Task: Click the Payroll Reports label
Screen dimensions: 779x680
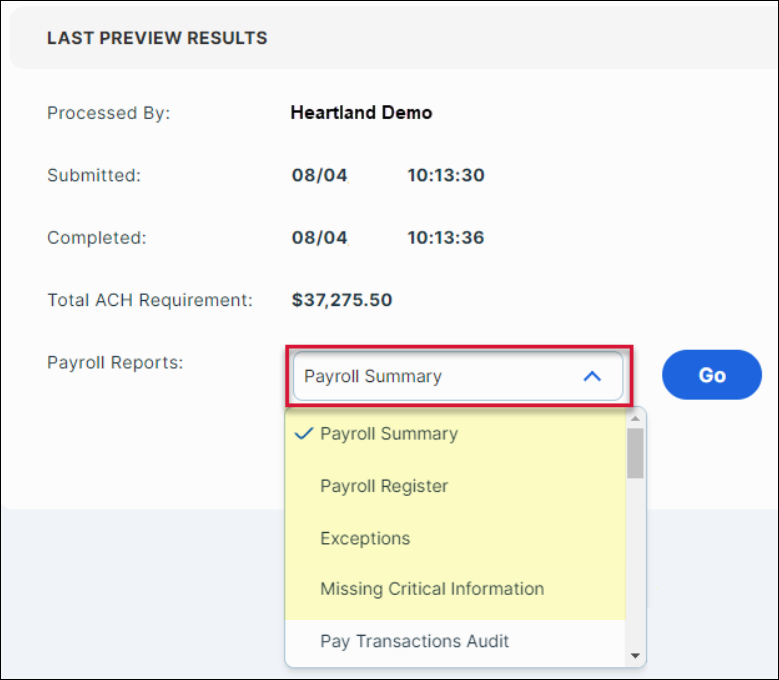Action: tap(115, 362)
